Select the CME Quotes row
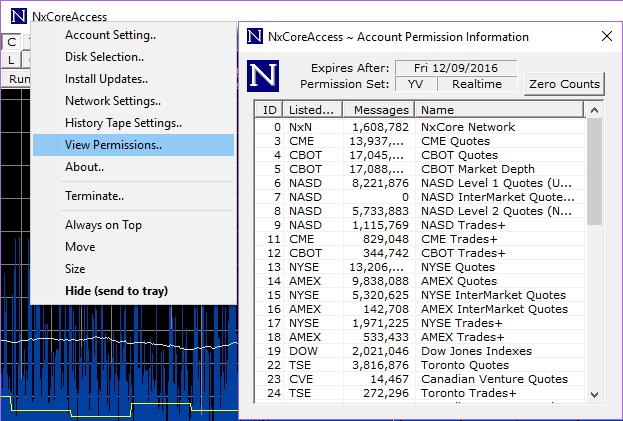Image resolution: width=623 pixels, height=421 pixels. tap(420, 141)
